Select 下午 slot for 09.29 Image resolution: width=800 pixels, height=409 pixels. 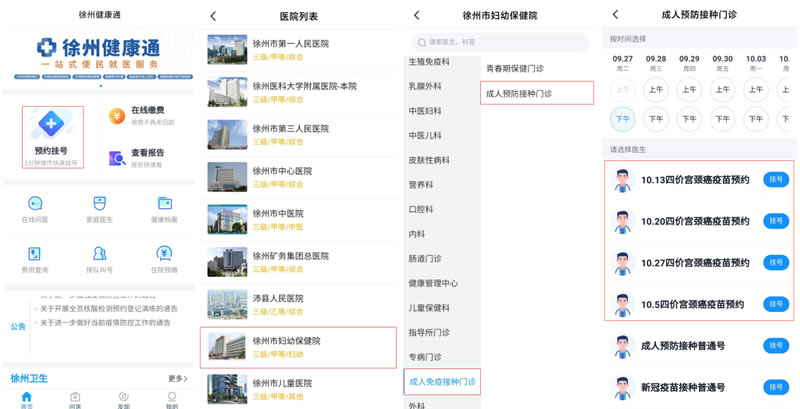click(x=689, y=119)
